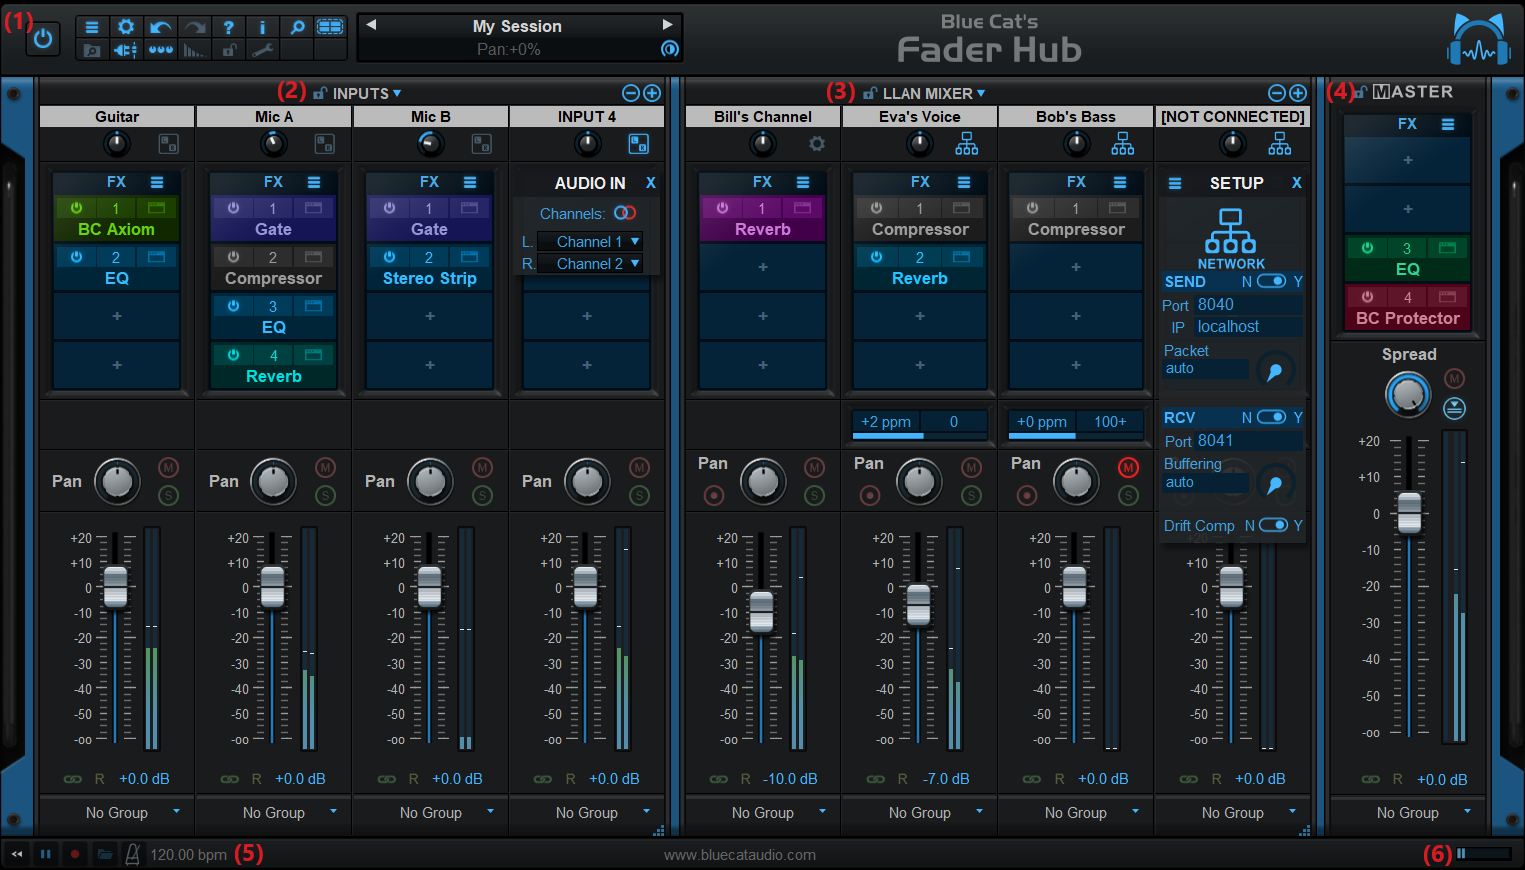Select Reverb plugin in Mic A
1525x870 pixels.
click(x=273, y=376)
